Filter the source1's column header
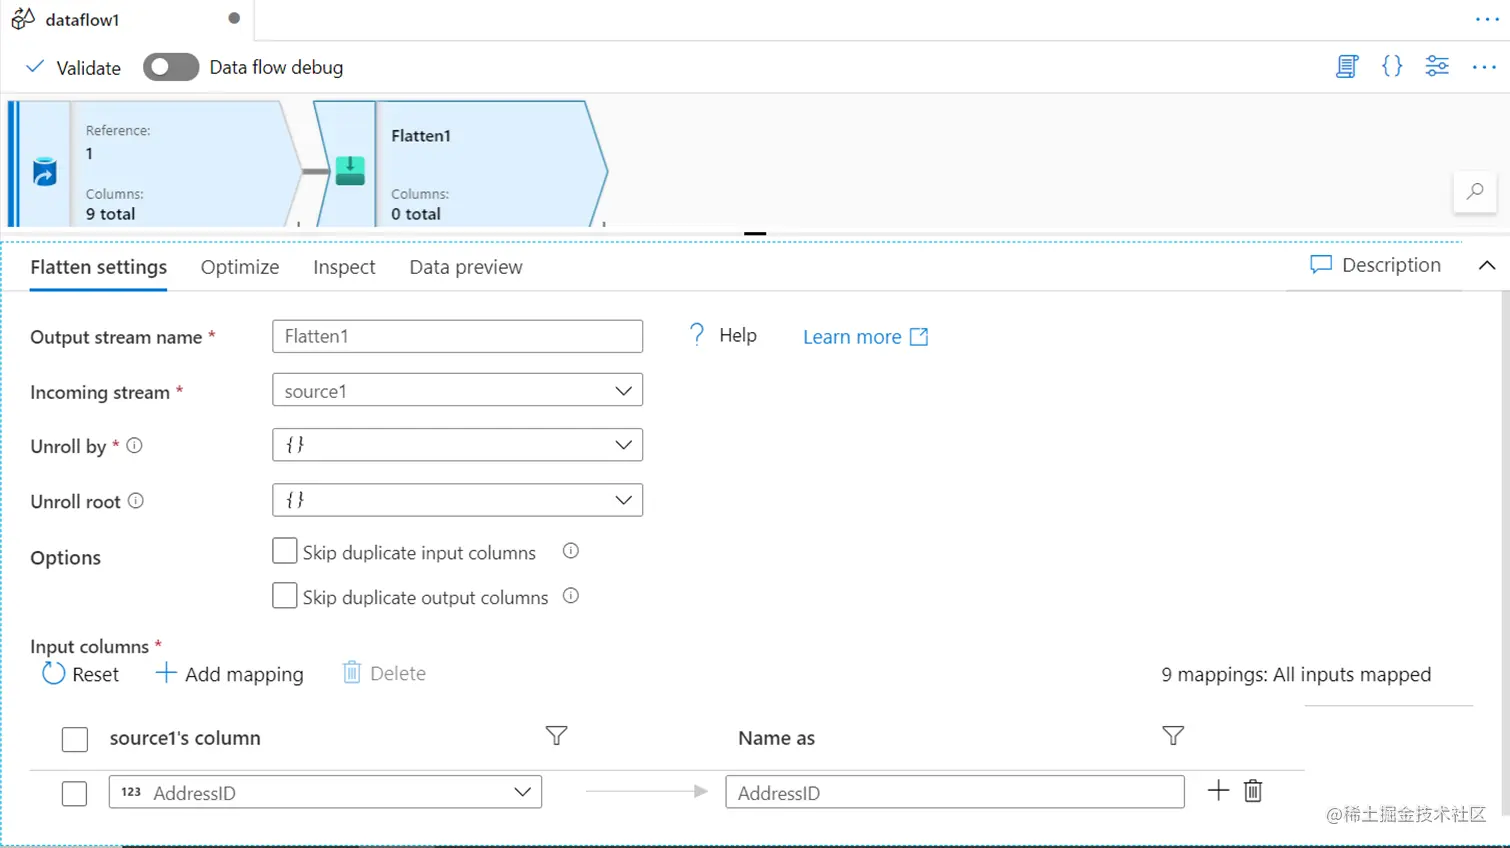The width and height of the screenshot is (1510, 848). coord(557,736)
